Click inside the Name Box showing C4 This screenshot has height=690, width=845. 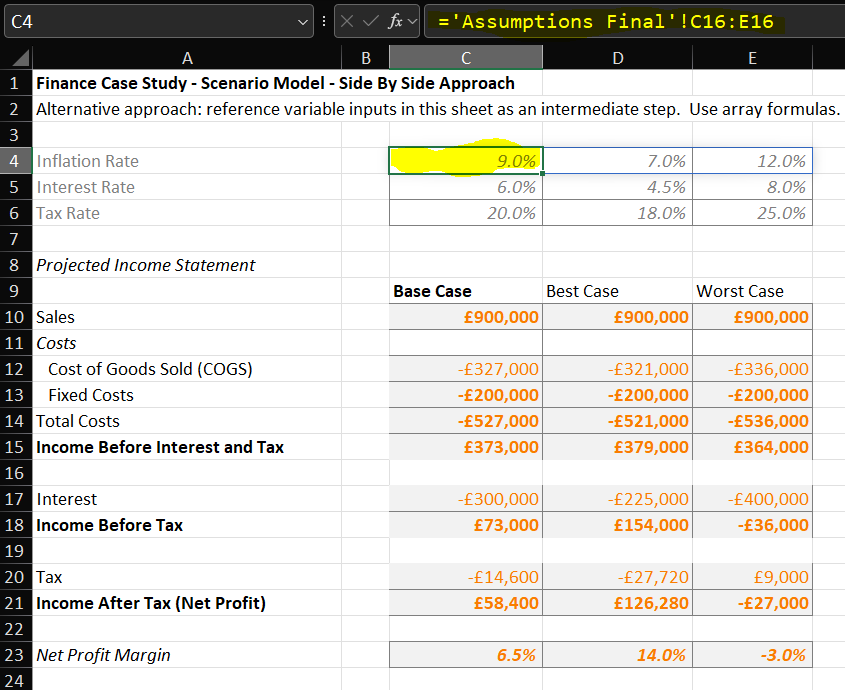coord(150,21)
